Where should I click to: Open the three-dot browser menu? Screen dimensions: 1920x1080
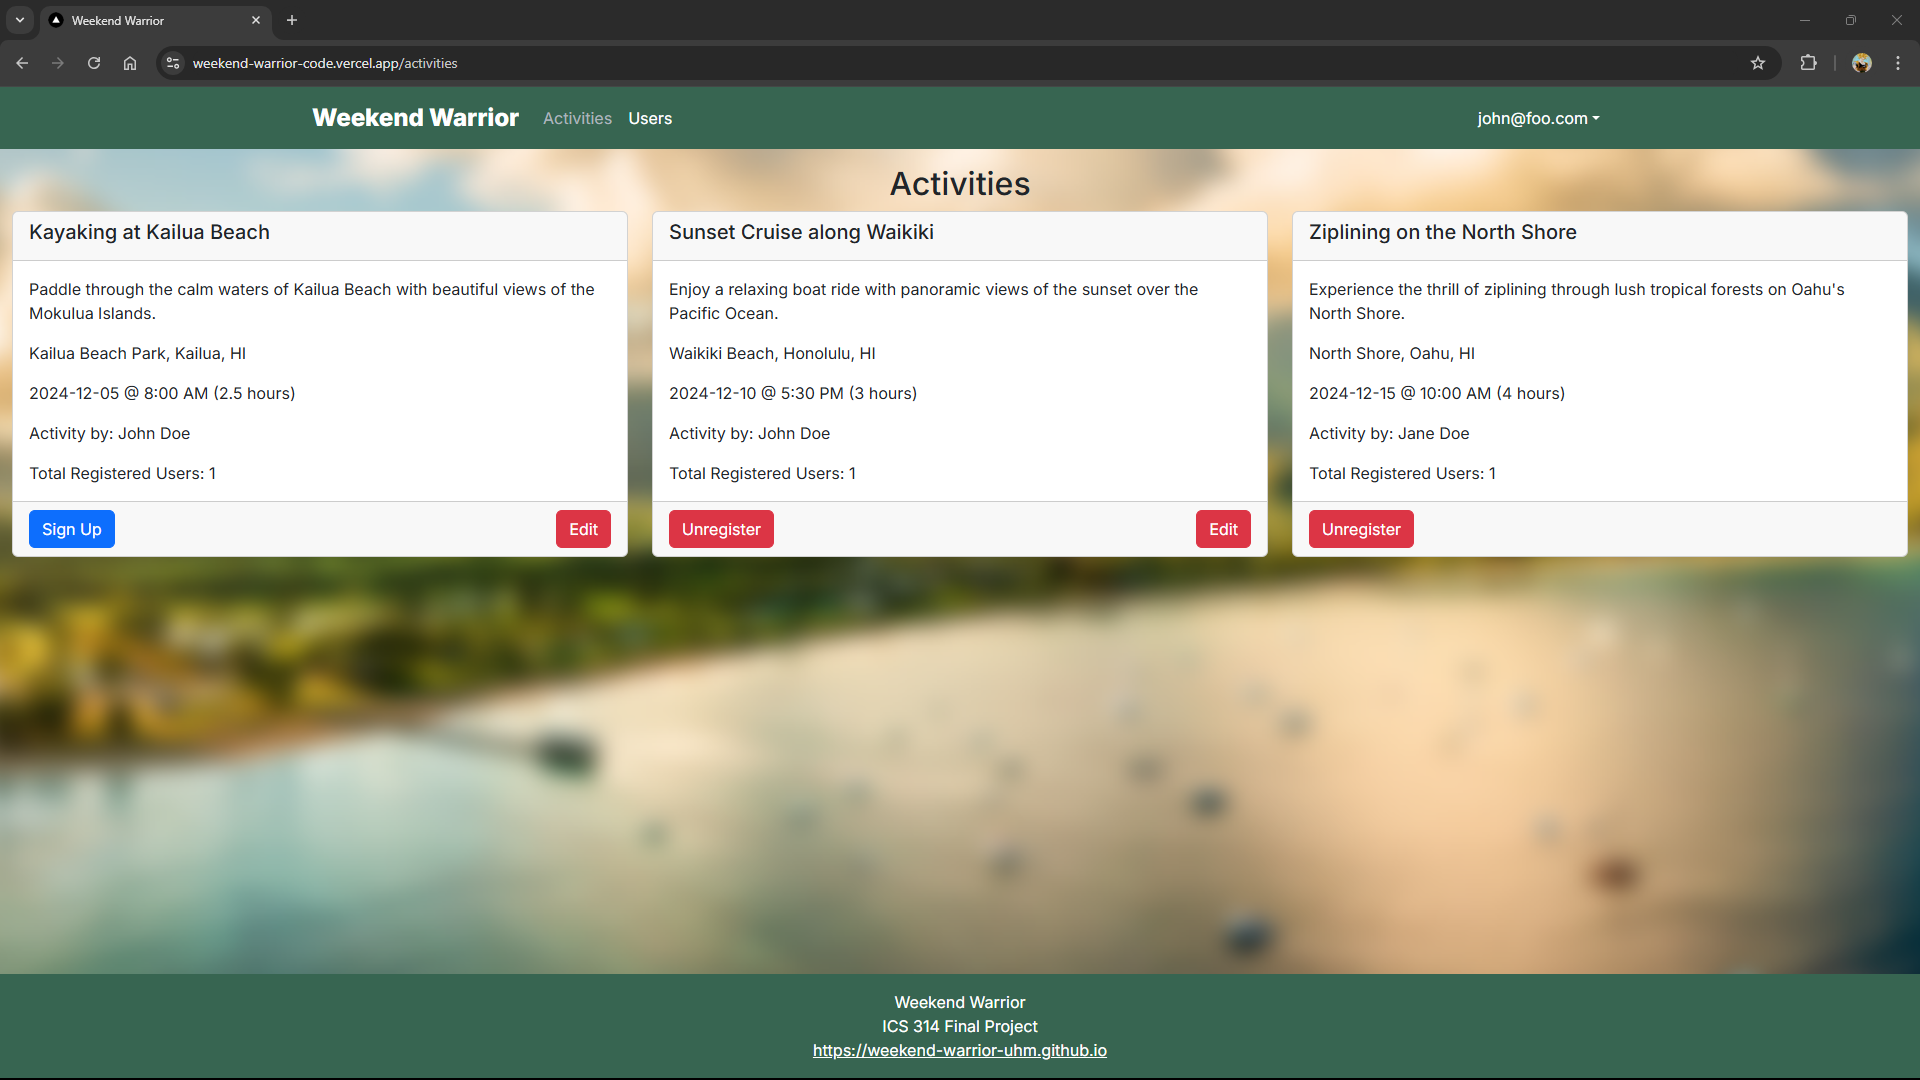pyautogui.click(x=1897, y=62)
